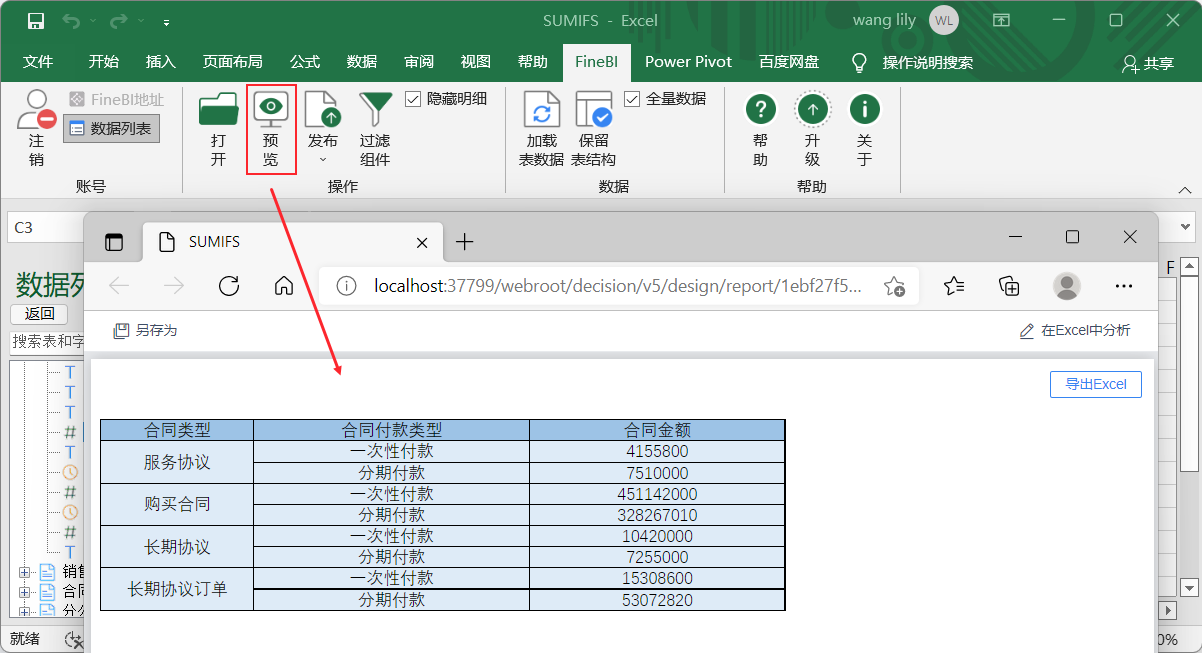Switch to the 百度网盘 ribbon tab
This screenshot has width=1202, height=653.
coord(789,62)
